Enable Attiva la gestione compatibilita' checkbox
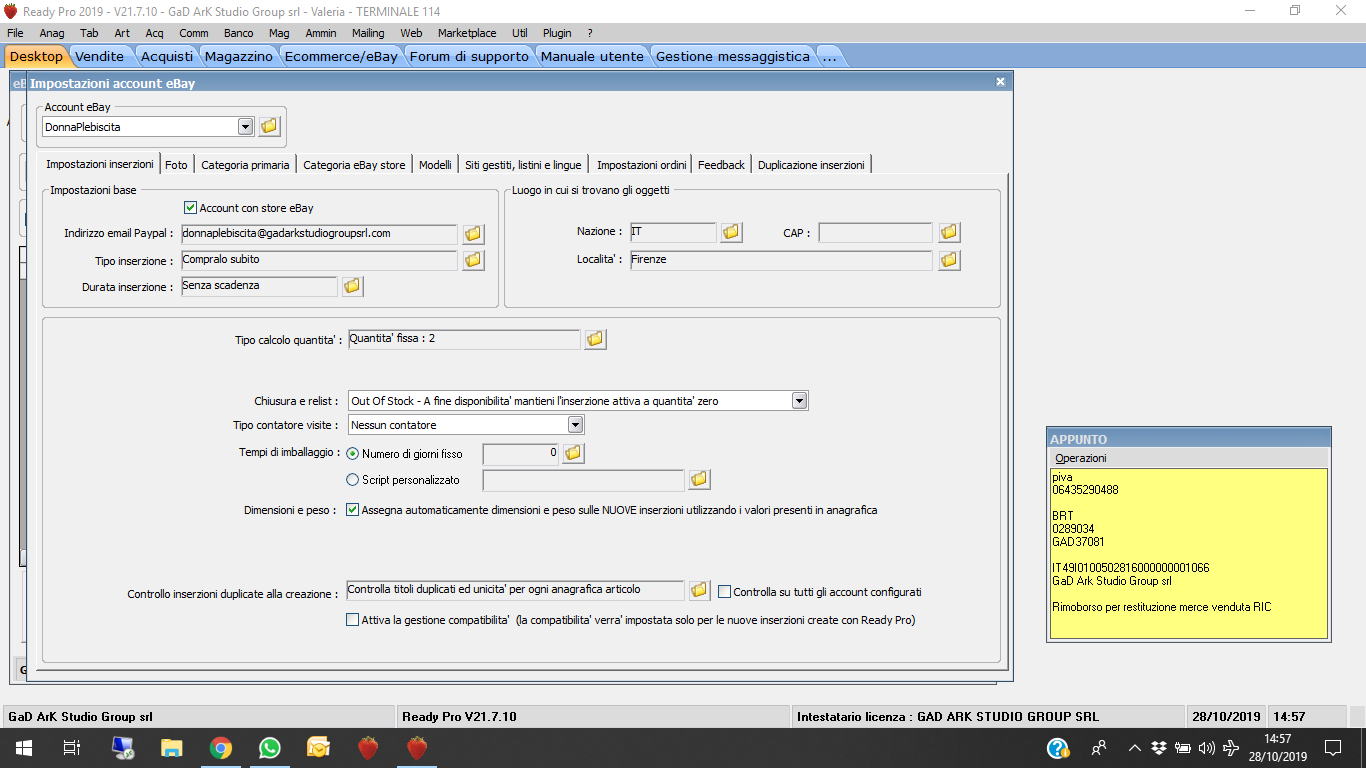The image size is (1366, 768). pos(352,620)
